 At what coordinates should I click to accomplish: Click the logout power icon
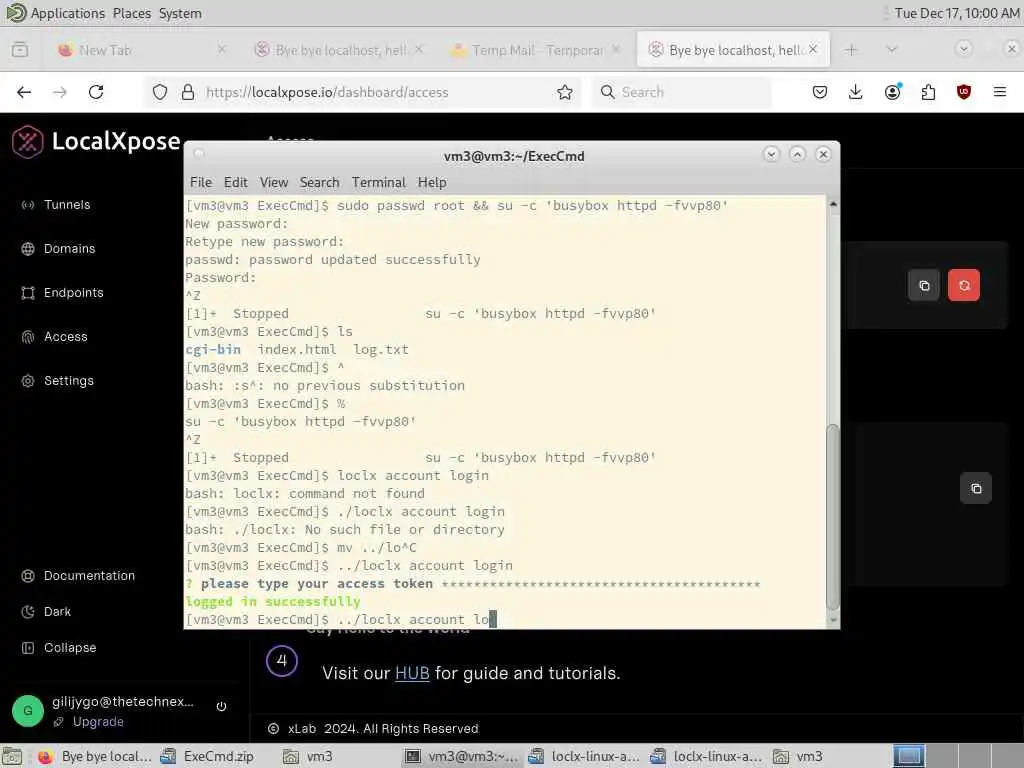(221, 706)
